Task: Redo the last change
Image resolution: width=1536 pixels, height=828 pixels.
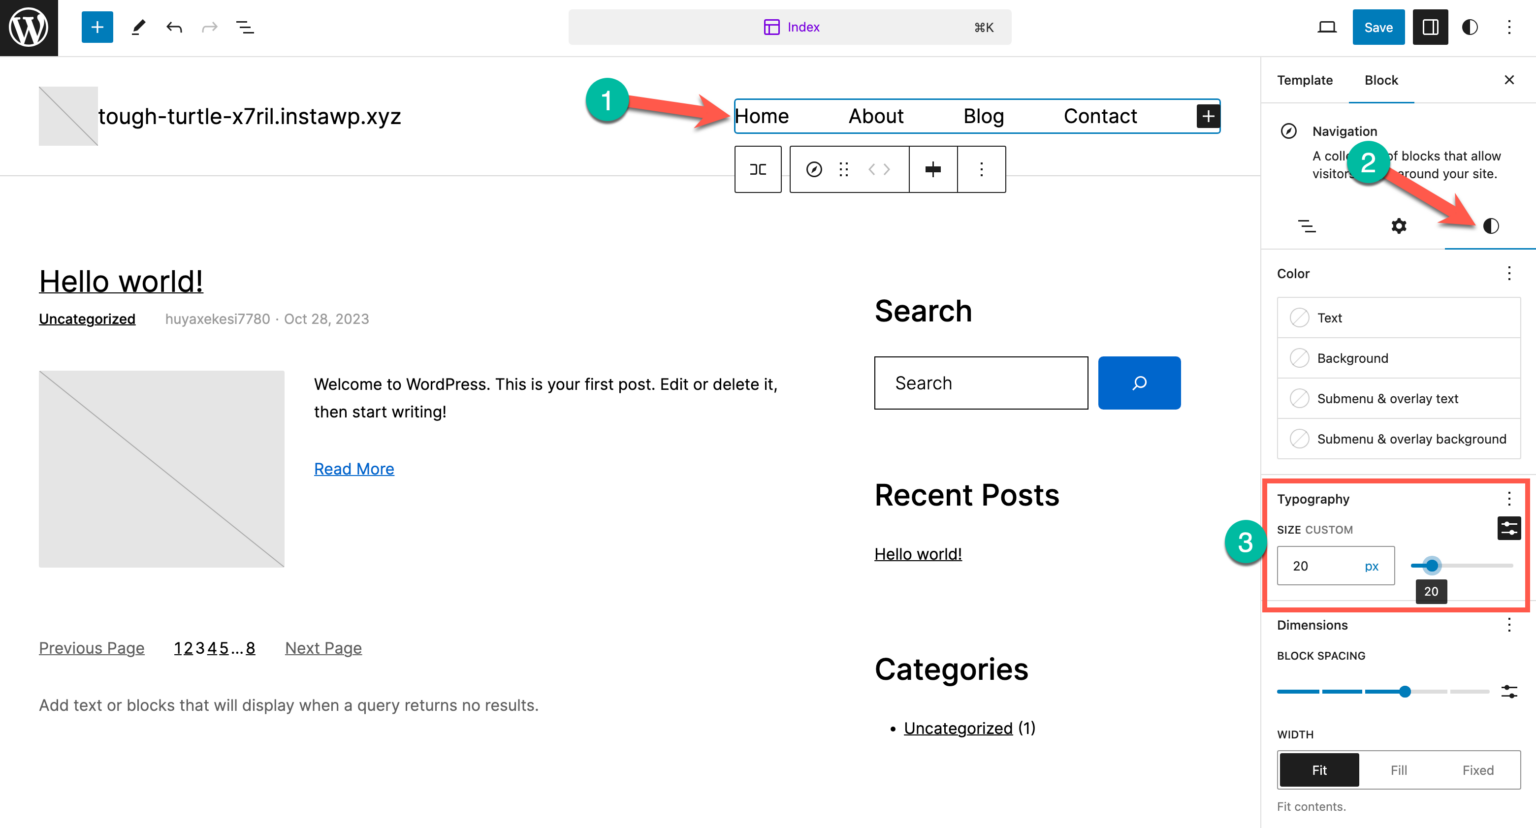Action: pyautogui.click(x=209, y=27)
